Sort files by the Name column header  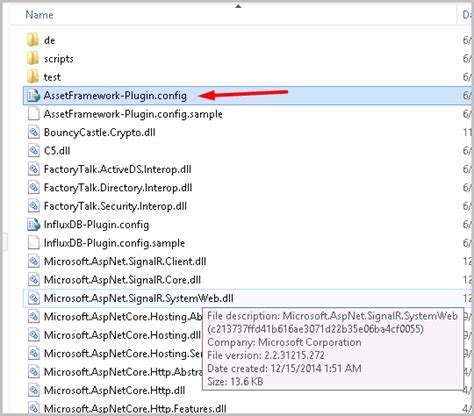pos(39,15)
